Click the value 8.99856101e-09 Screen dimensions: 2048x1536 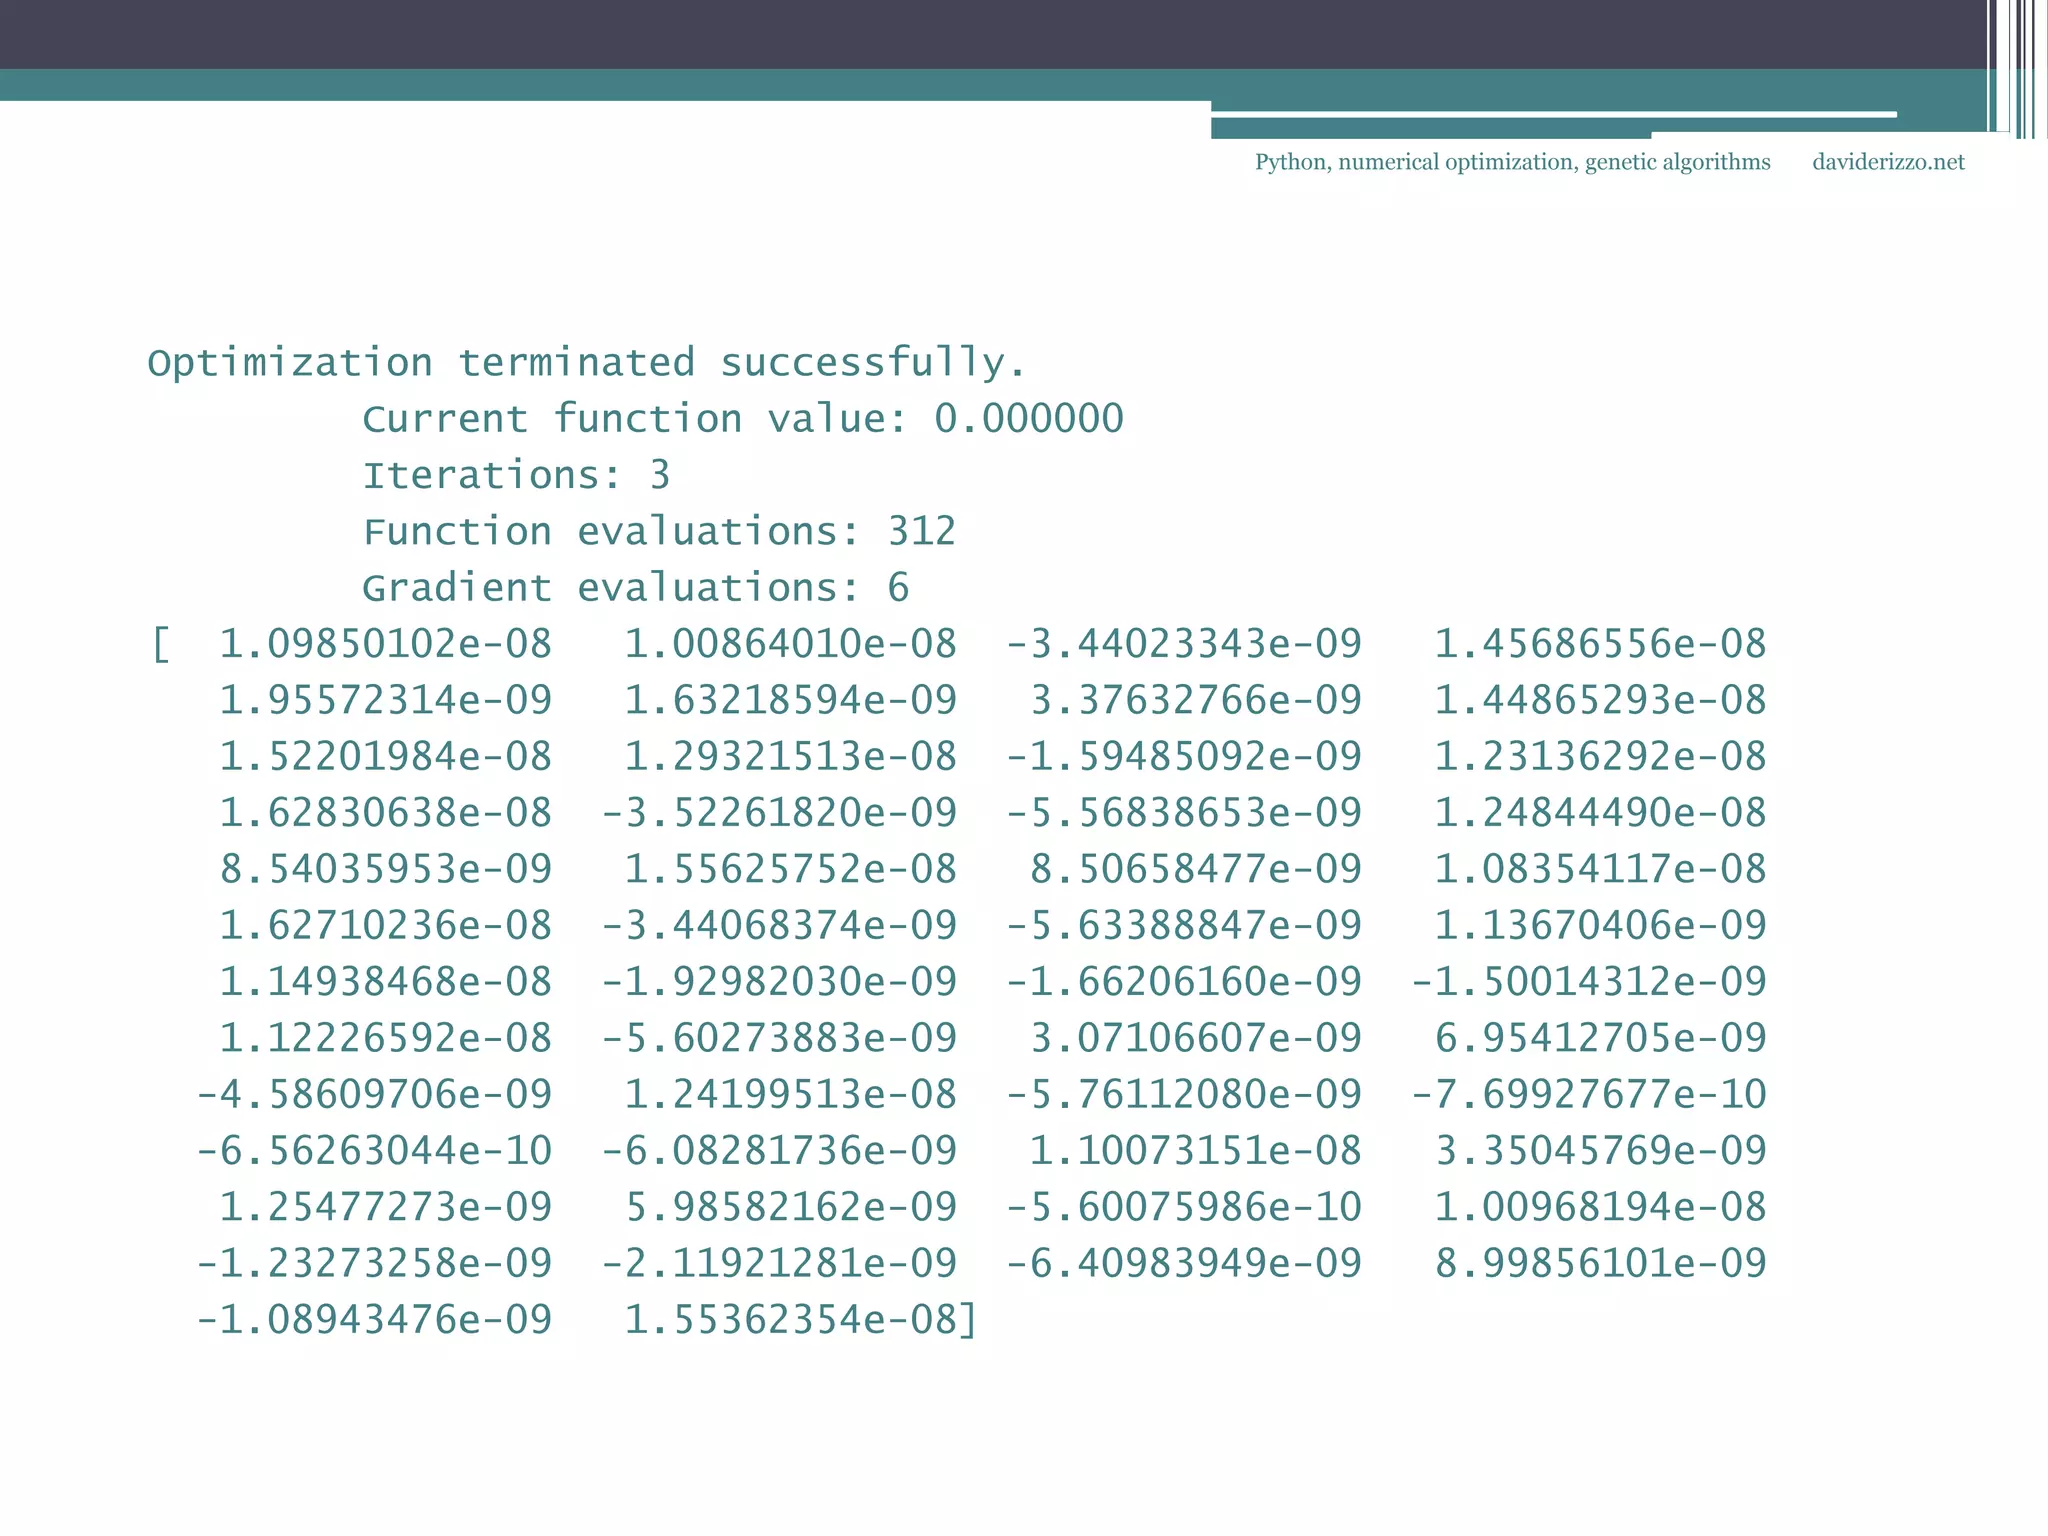coord(1601,1263)
